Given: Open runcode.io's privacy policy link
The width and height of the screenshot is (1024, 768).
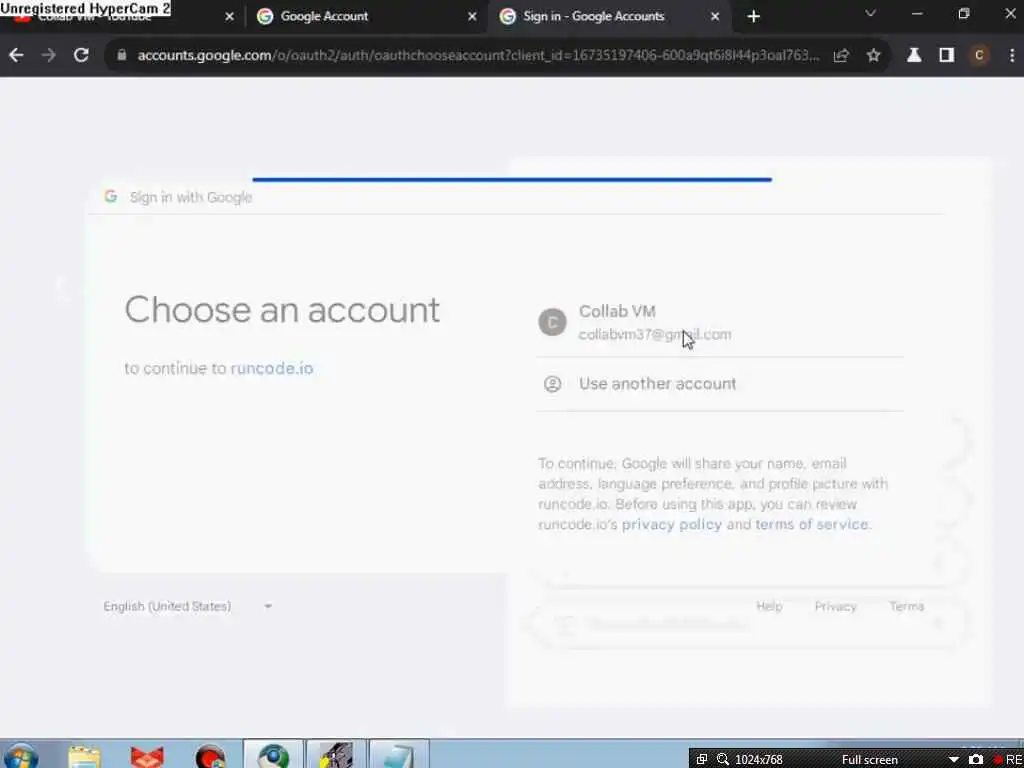Looking at the screenshot, I should pos(671,524).
